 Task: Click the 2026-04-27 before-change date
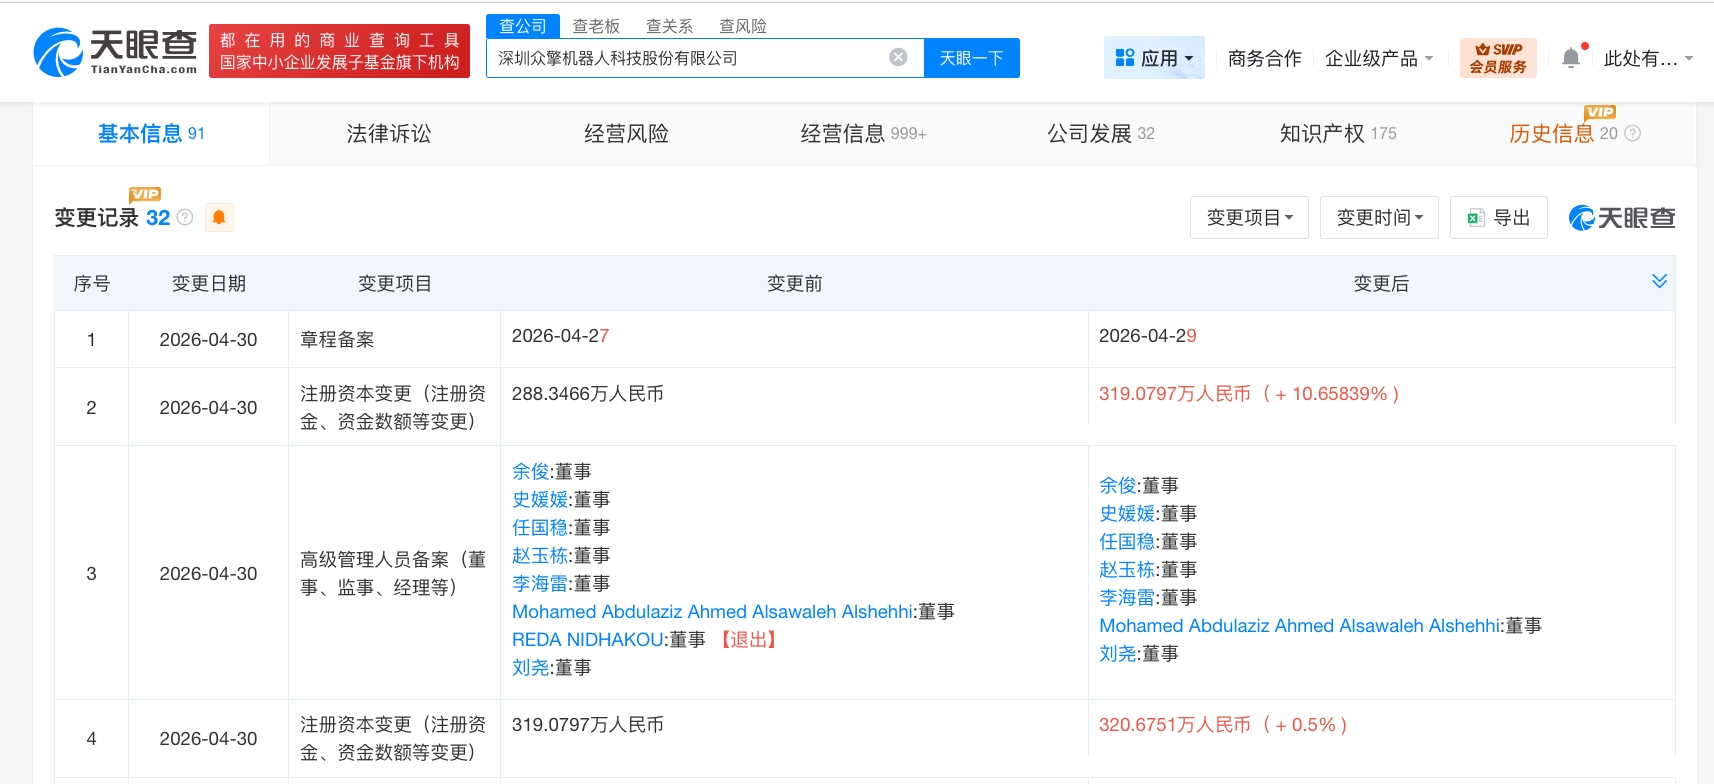coord(560,335)
